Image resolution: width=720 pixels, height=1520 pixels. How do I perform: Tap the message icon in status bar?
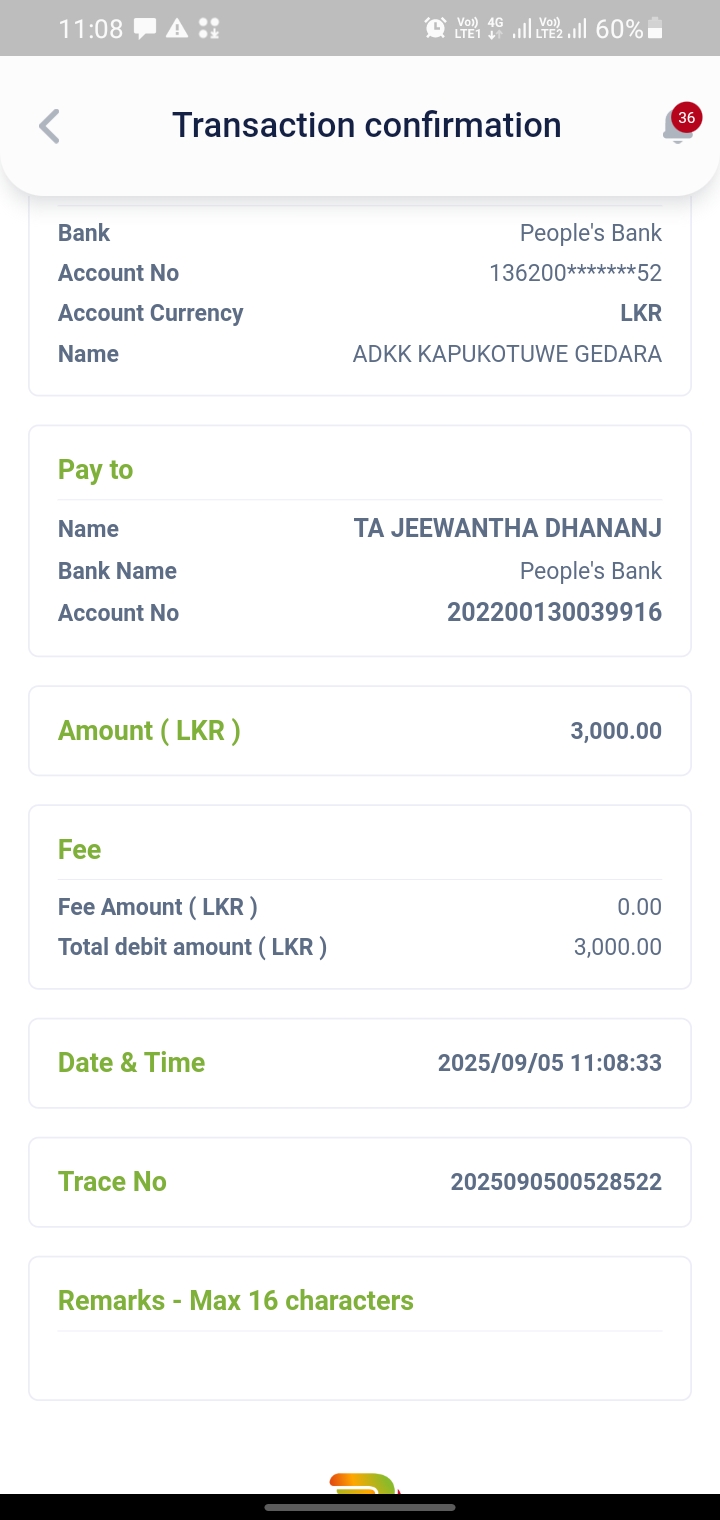pyautogui.click(x=145, y=29)
